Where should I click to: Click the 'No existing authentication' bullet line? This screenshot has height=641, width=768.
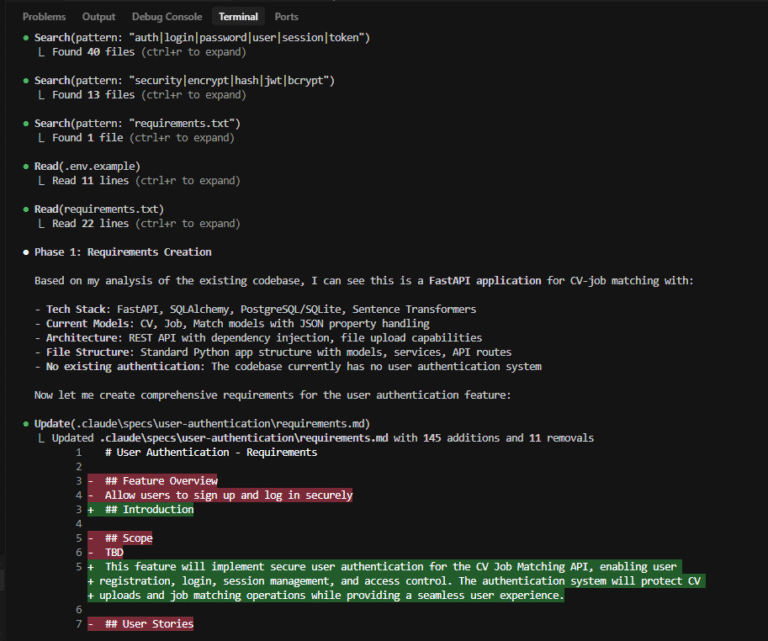(288, 367)
